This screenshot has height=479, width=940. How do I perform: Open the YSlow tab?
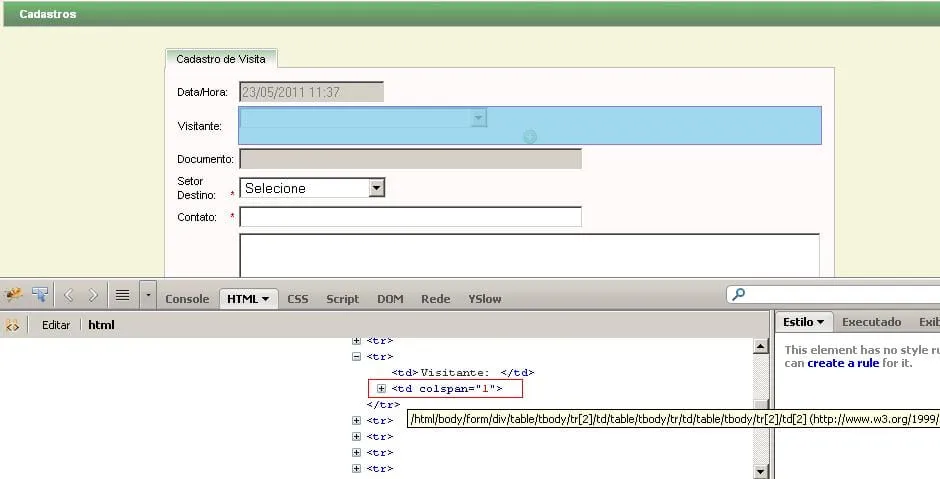pyautogui.click(x=484, y=299)
